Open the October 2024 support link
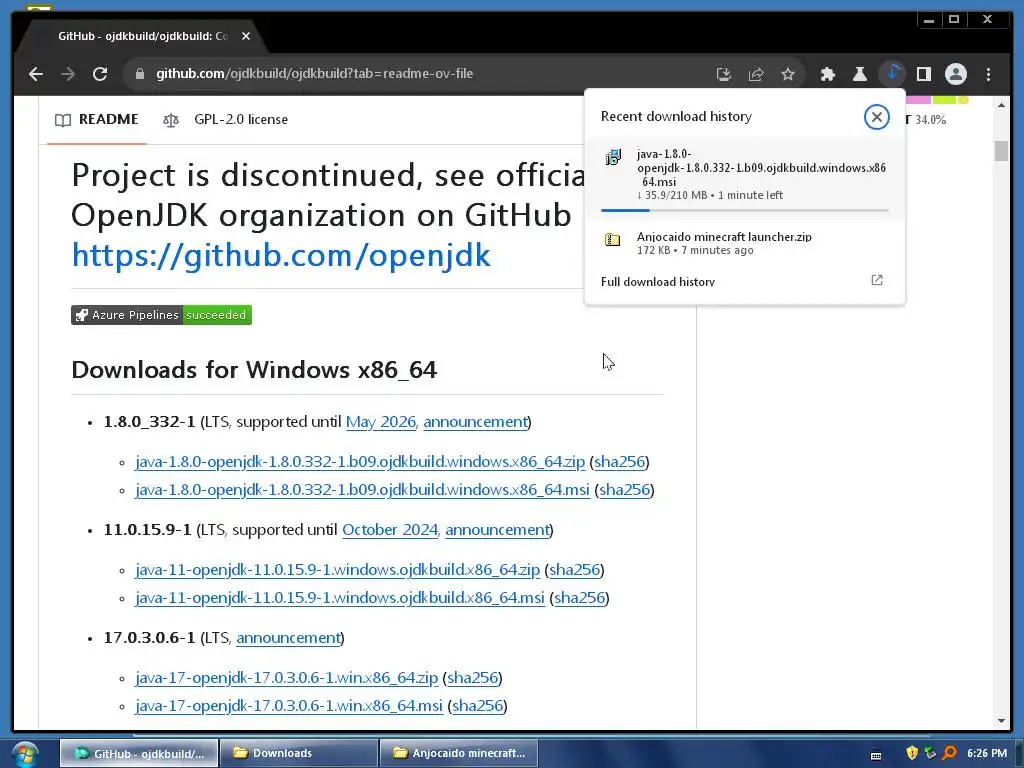This screenshot has height=768, width=1024. [x=390, y=530]
